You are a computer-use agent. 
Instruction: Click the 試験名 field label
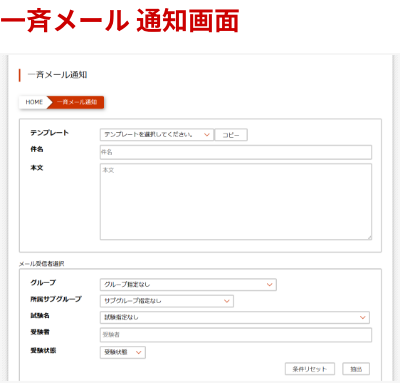pos(40,315)
